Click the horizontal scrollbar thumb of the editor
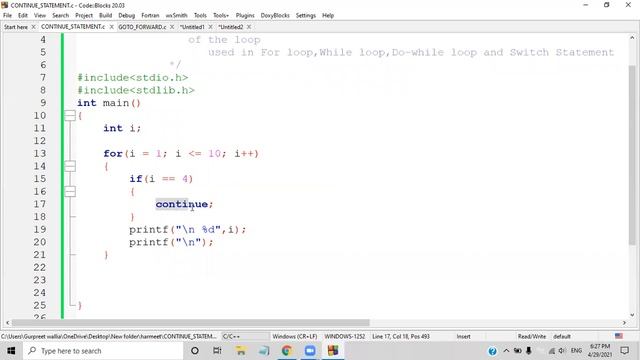Screen dimensions: 640x360 click(x=190, y=323)
